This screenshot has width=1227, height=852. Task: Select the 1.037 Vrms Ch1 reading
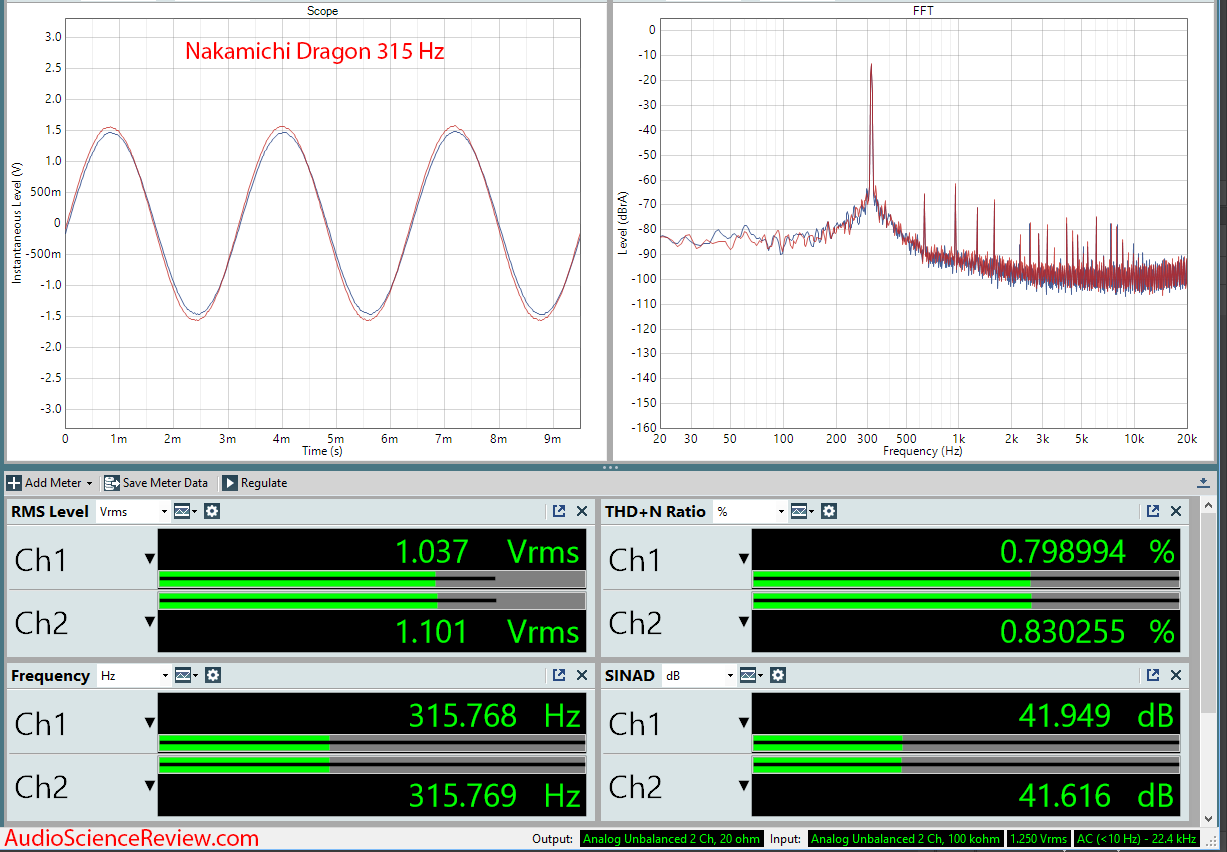pos(488,551)
